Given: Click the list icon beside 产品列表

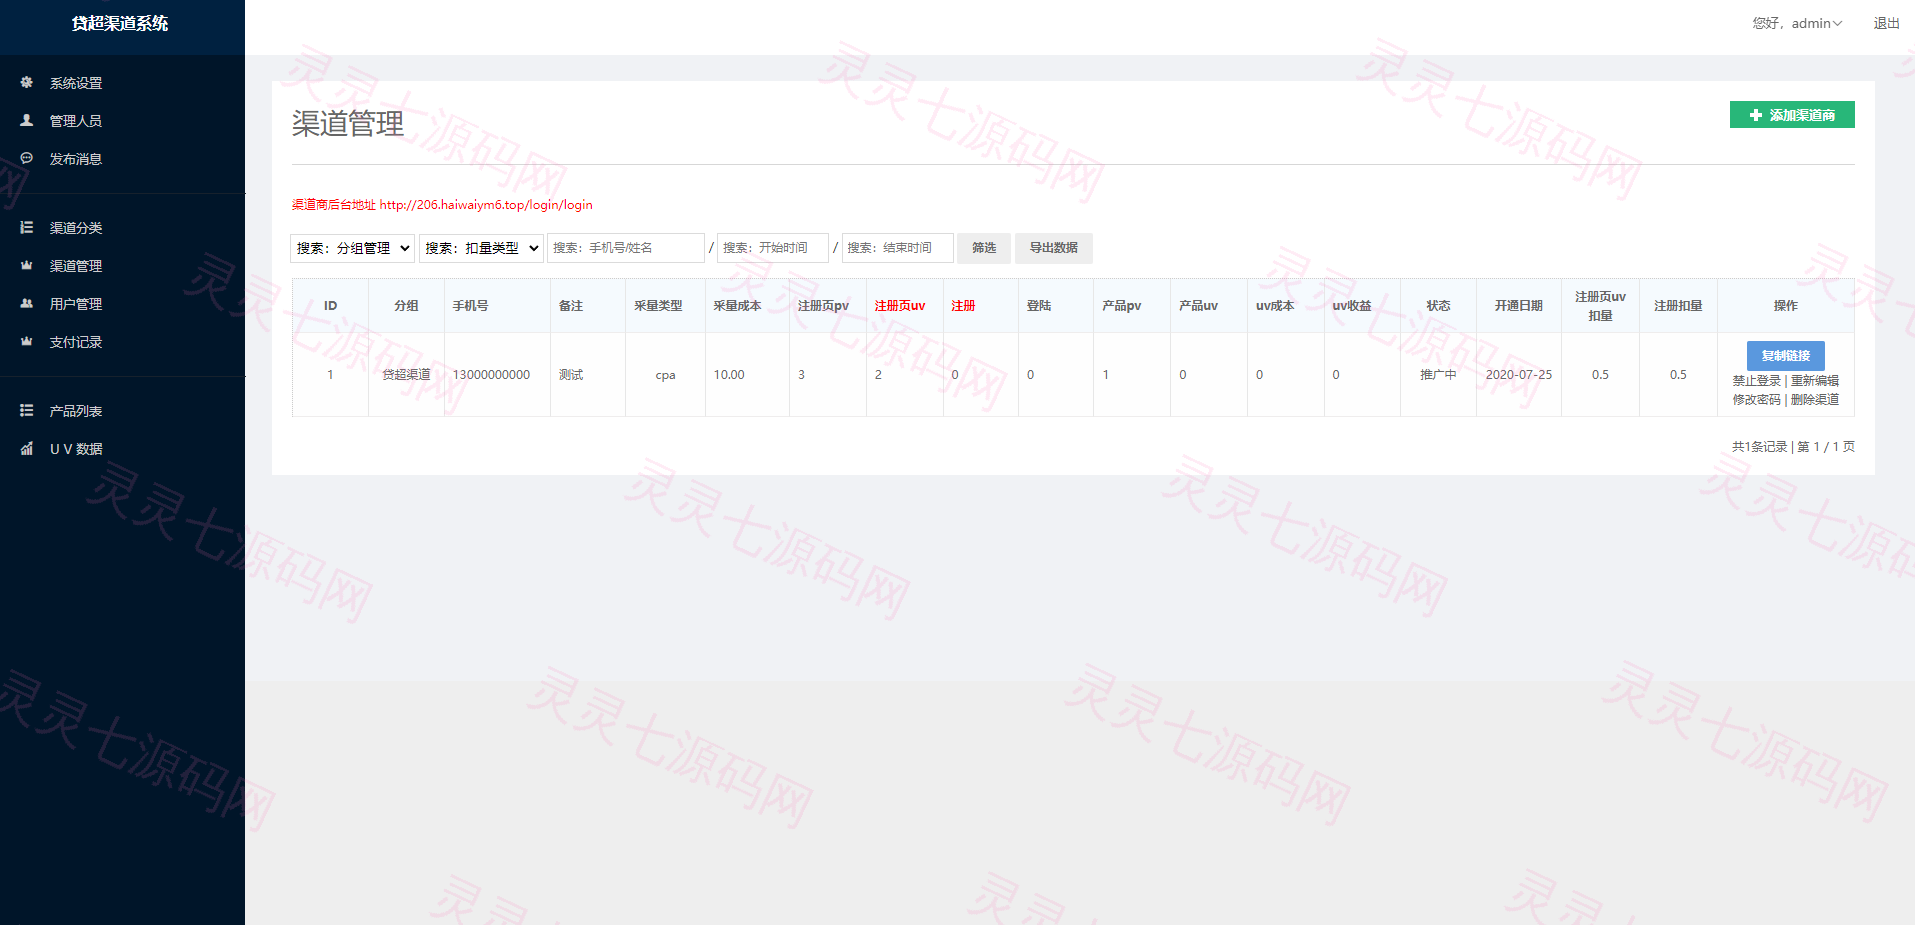Looking at the screenshot, I should pyautogui.click(x=27, y=411).
